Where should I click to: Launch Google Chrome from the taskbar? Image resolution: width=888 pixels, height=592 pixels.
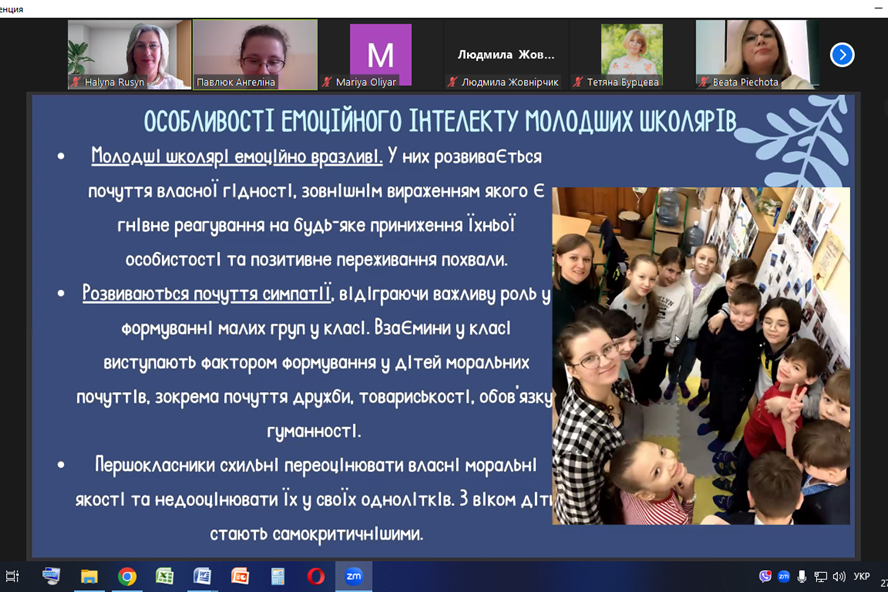coord(127,576)
